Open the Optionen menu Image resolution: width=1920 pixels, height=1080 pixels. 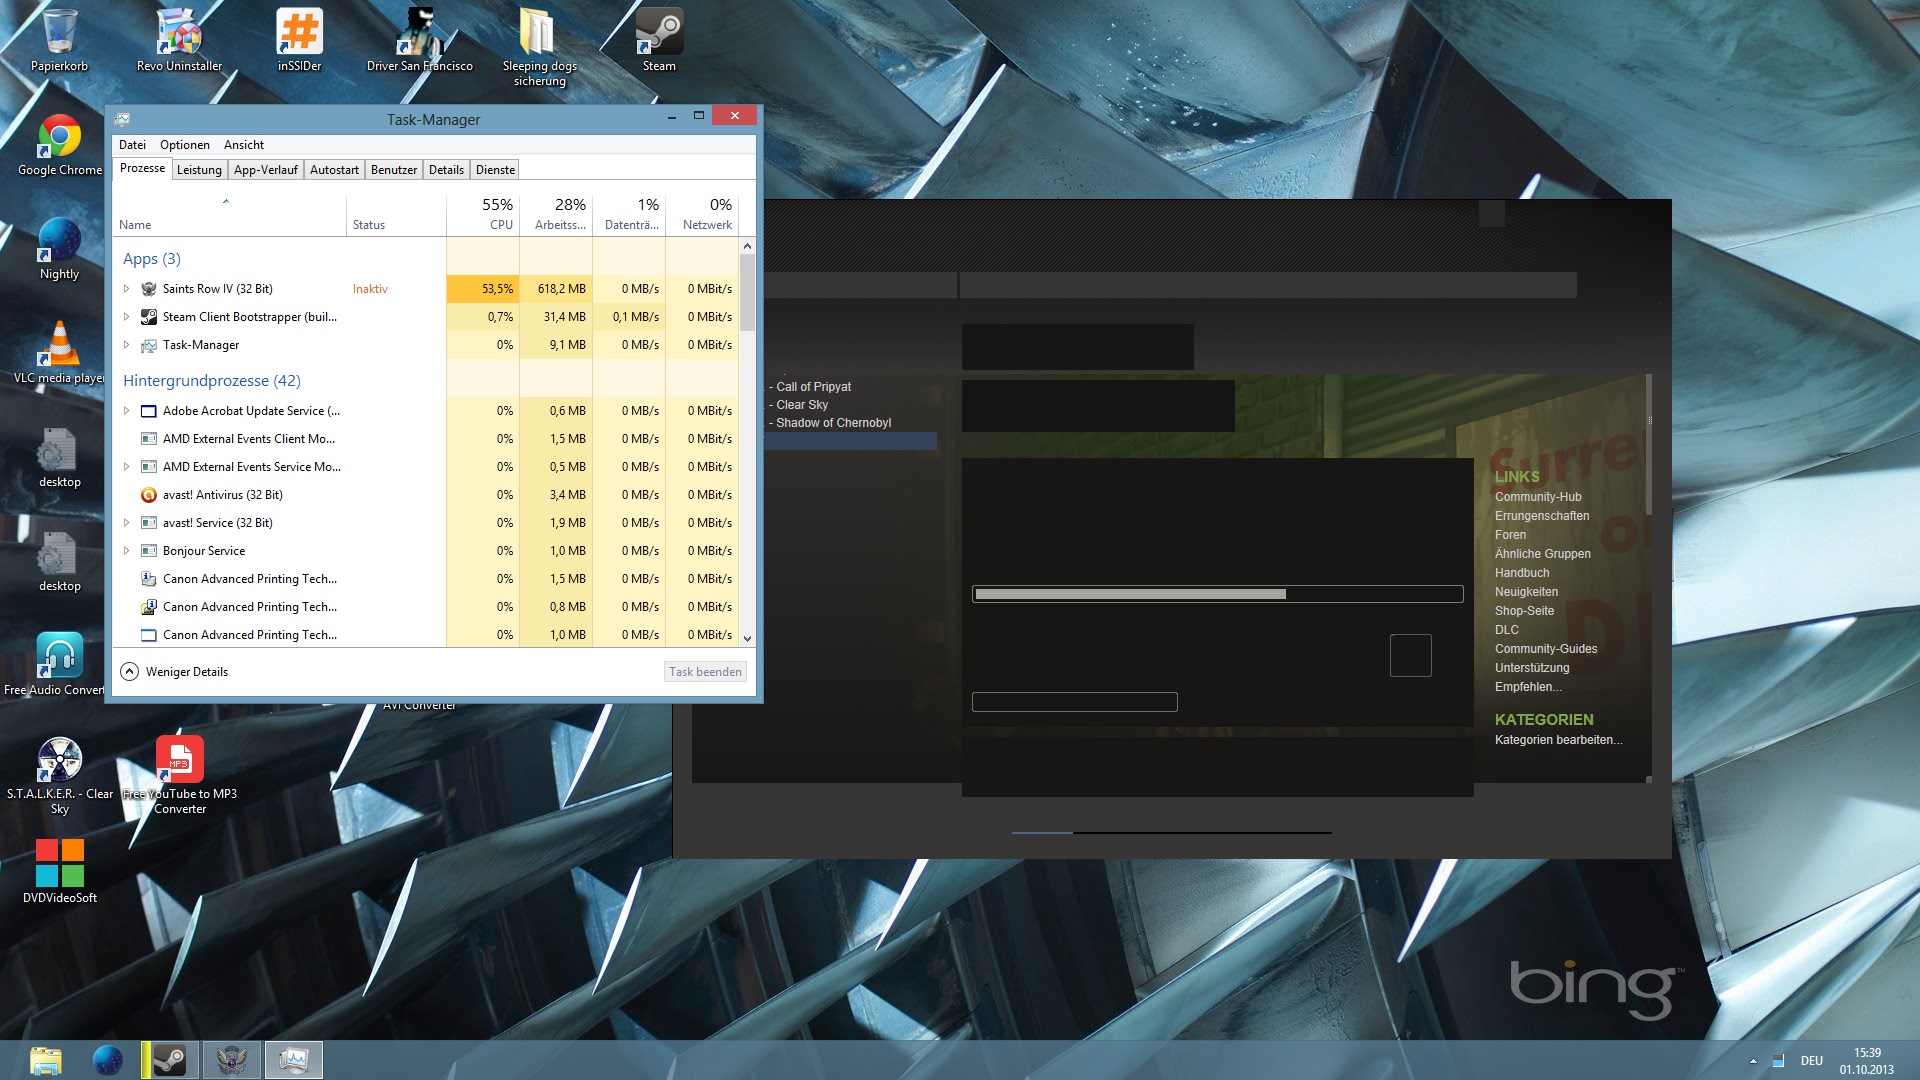click(184, 145)
